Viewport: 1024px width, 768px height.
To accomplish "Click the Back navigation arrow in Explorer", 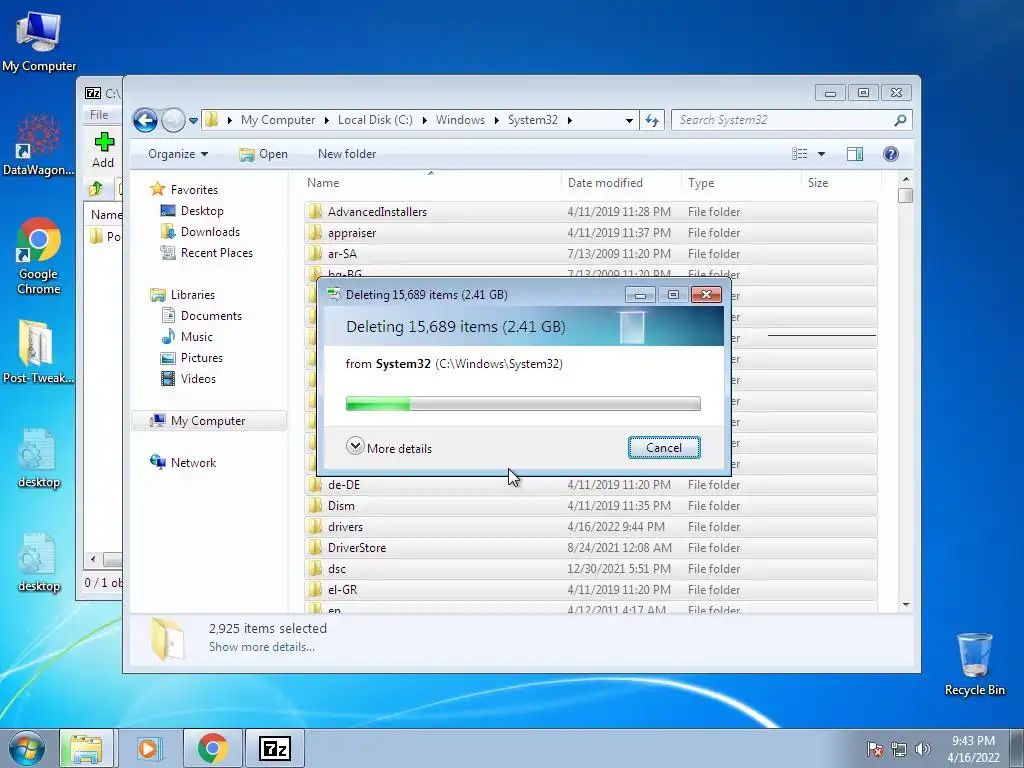I will [x=145, y=120].
